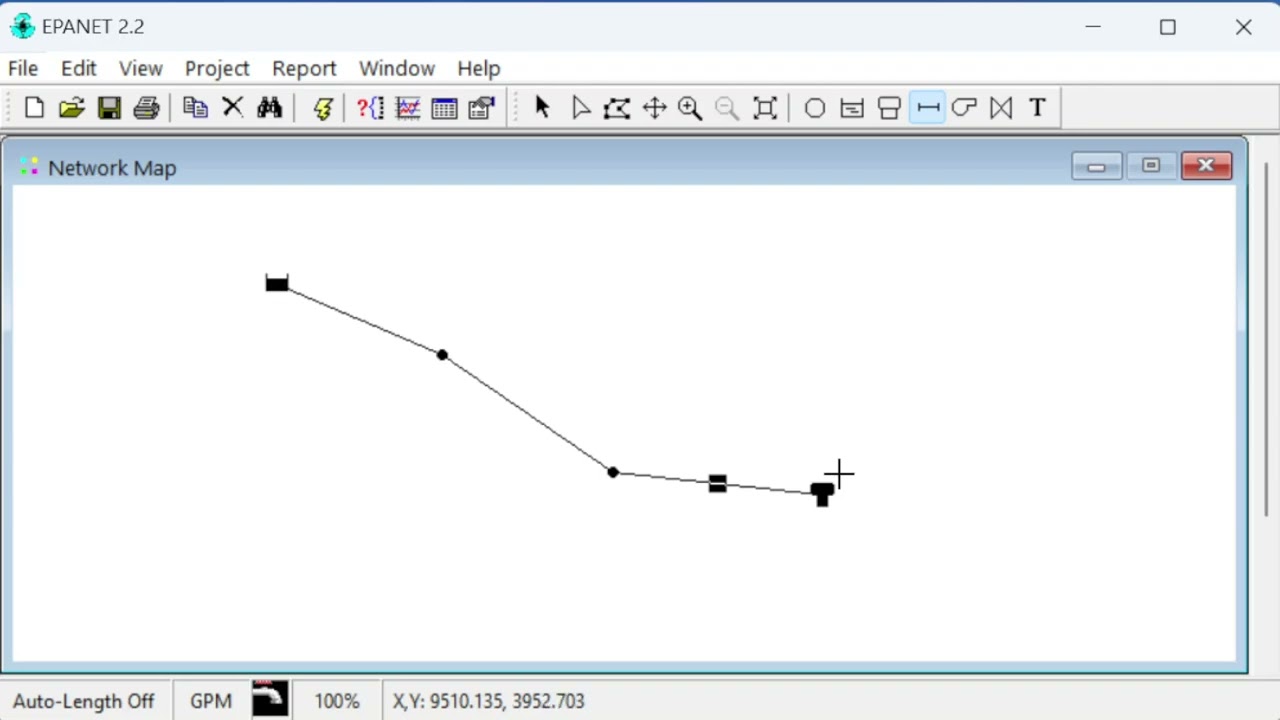
Task: Select the Add Junction circle tool
Action: point(815,108)
